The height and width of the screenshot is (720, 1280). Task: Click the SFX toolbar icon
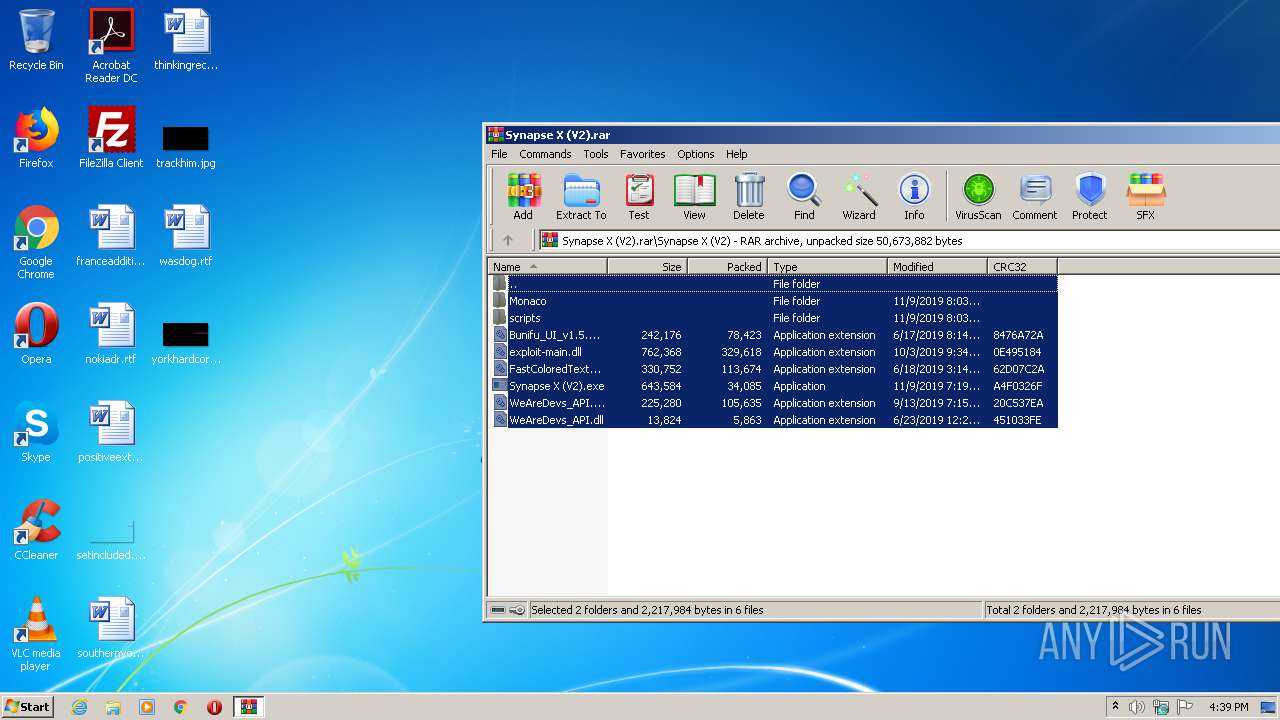[1145, 196]
